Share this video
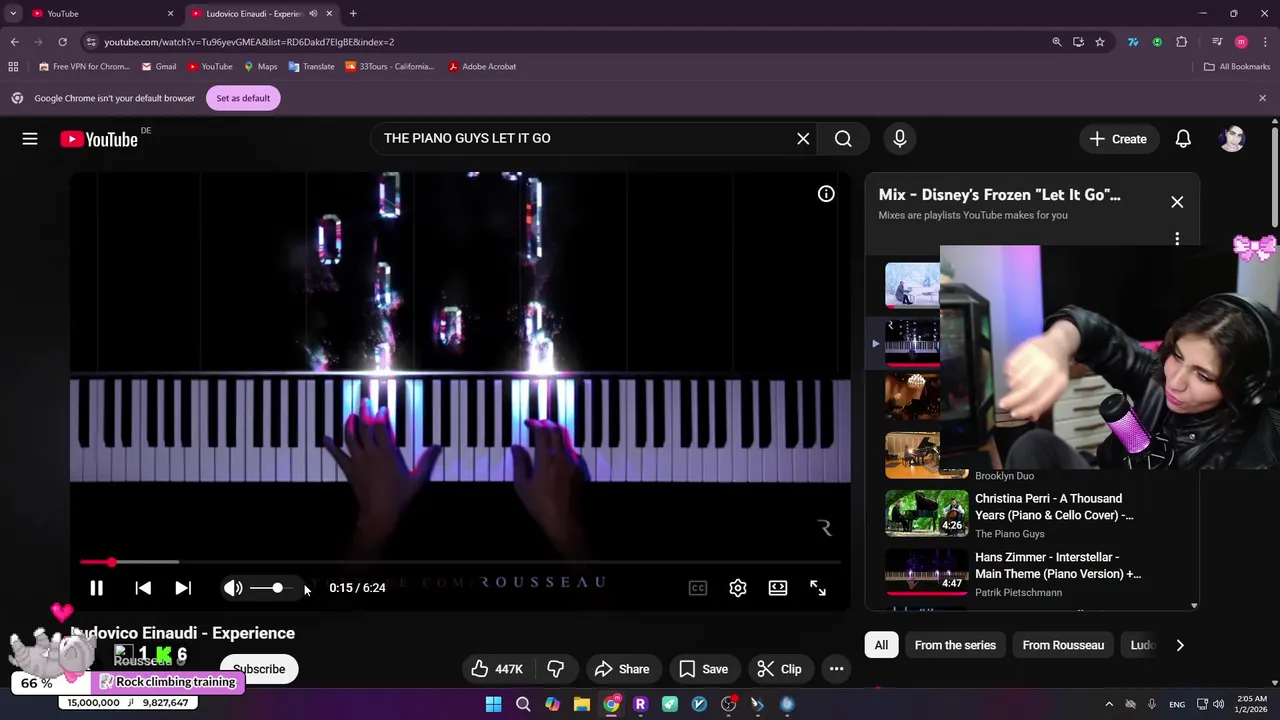The height and width of the screenshot is (720, 1280). tap(621, 669)
